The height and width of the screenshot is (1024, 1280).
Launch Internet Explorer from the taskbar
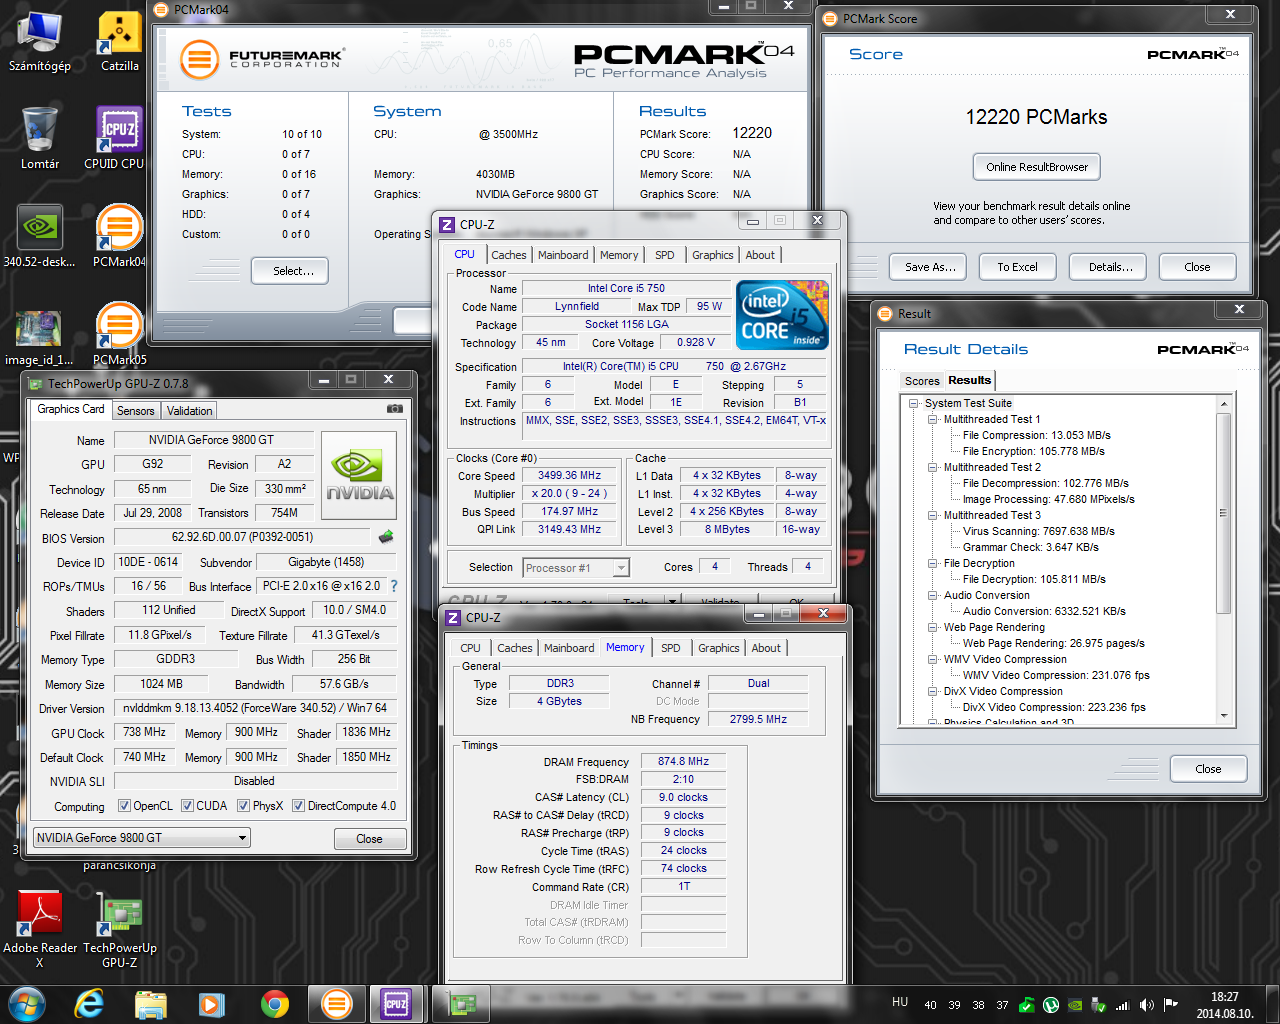tap(90, 1004)
